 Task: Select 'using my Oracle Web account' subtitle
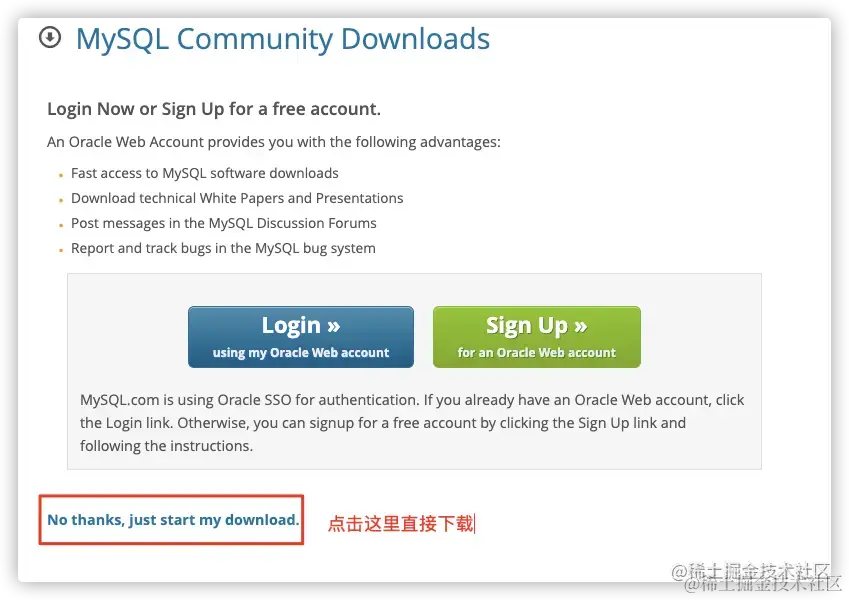tap(301, 353)
